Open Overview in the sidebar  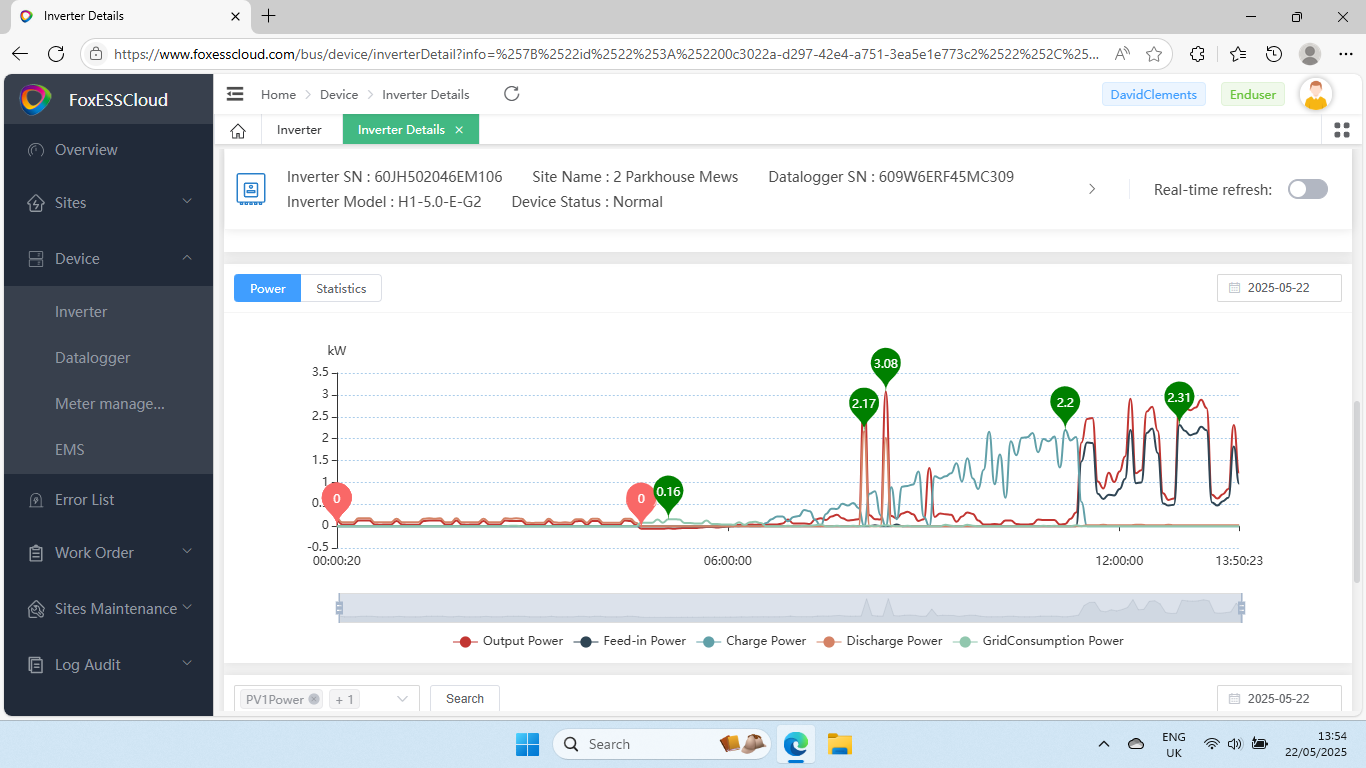pyautogui.click(x=86, y=150)
